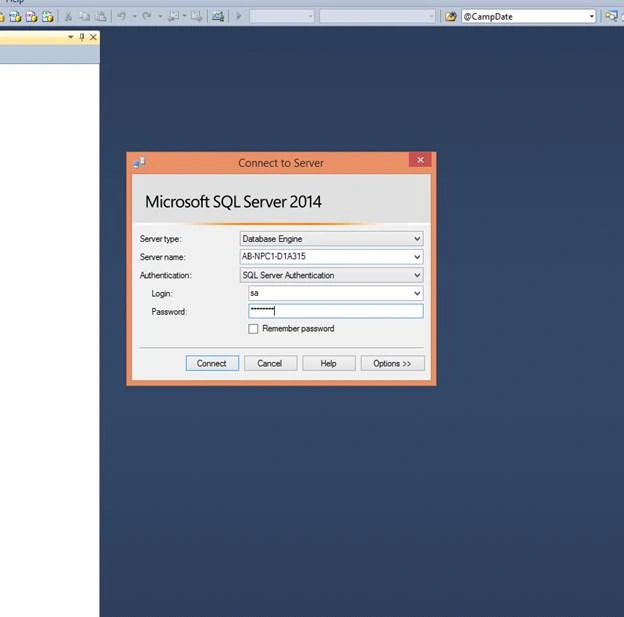Click the Cancel button
This screenshot has height=617, width=624.
point(270,363)
